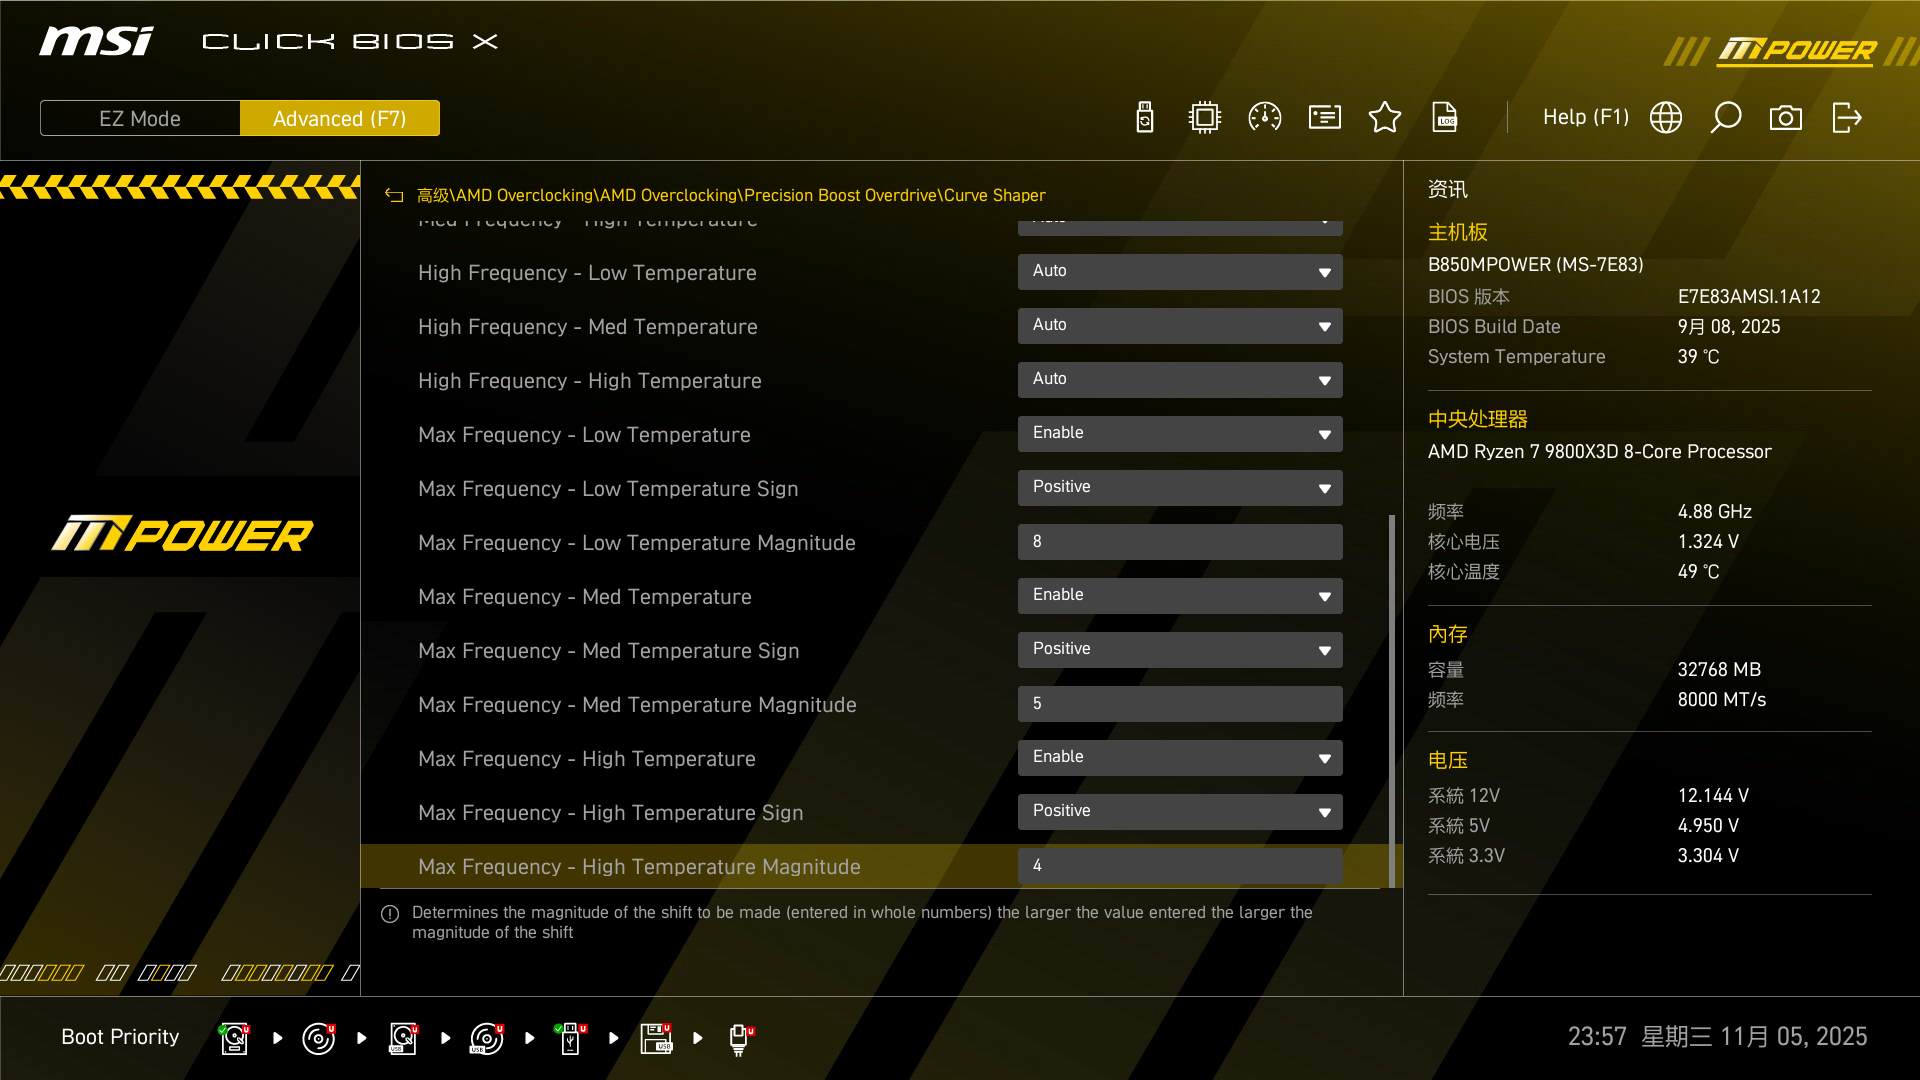Screen dimensions: 1920x1080
Task: Select first boot priority device icon
Action: pyautogui.click(x=234, y=1038)
